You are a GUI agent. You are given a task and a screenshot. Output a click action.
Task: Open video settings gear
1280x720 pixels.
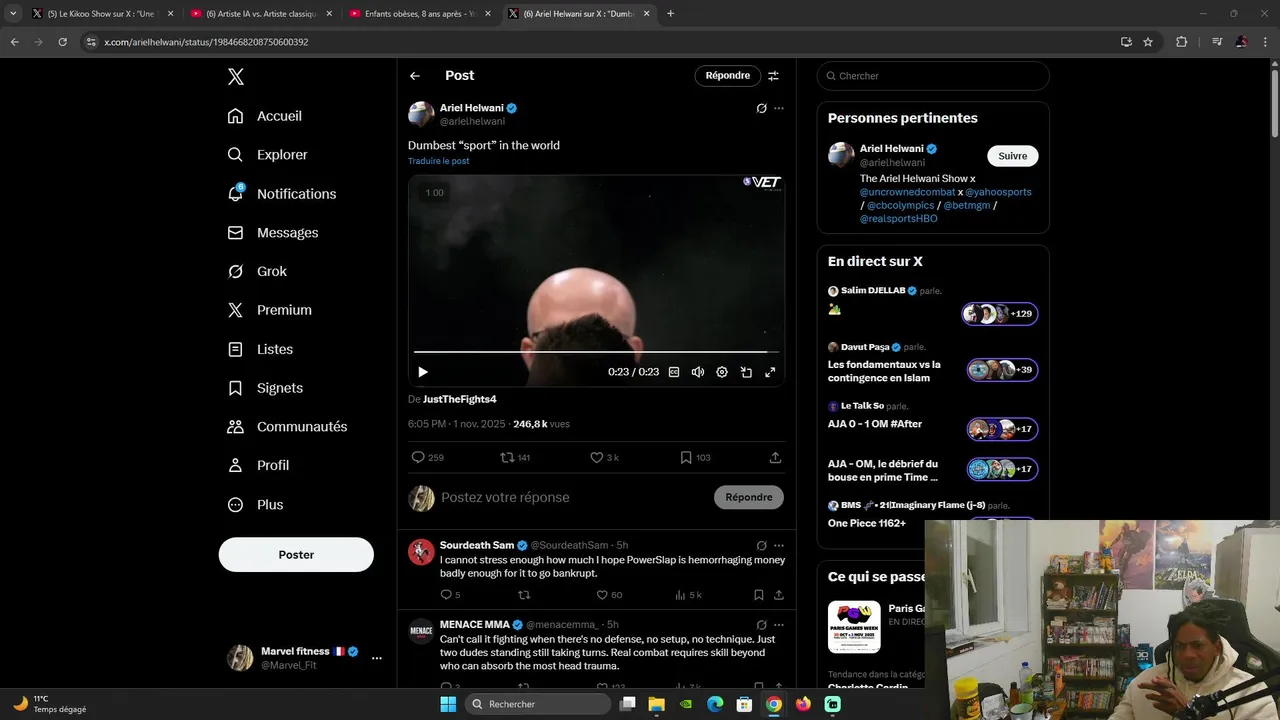pos(722,372)
